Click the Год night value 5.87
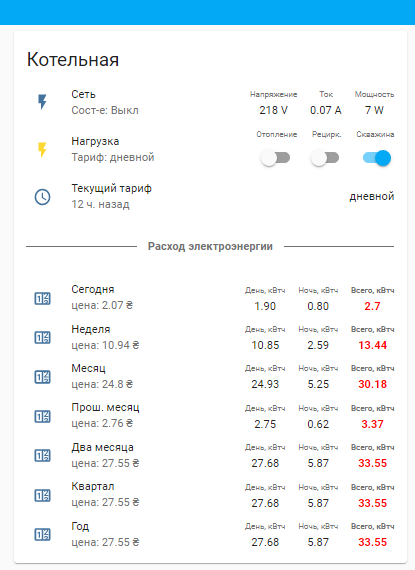 pos(318,542)
